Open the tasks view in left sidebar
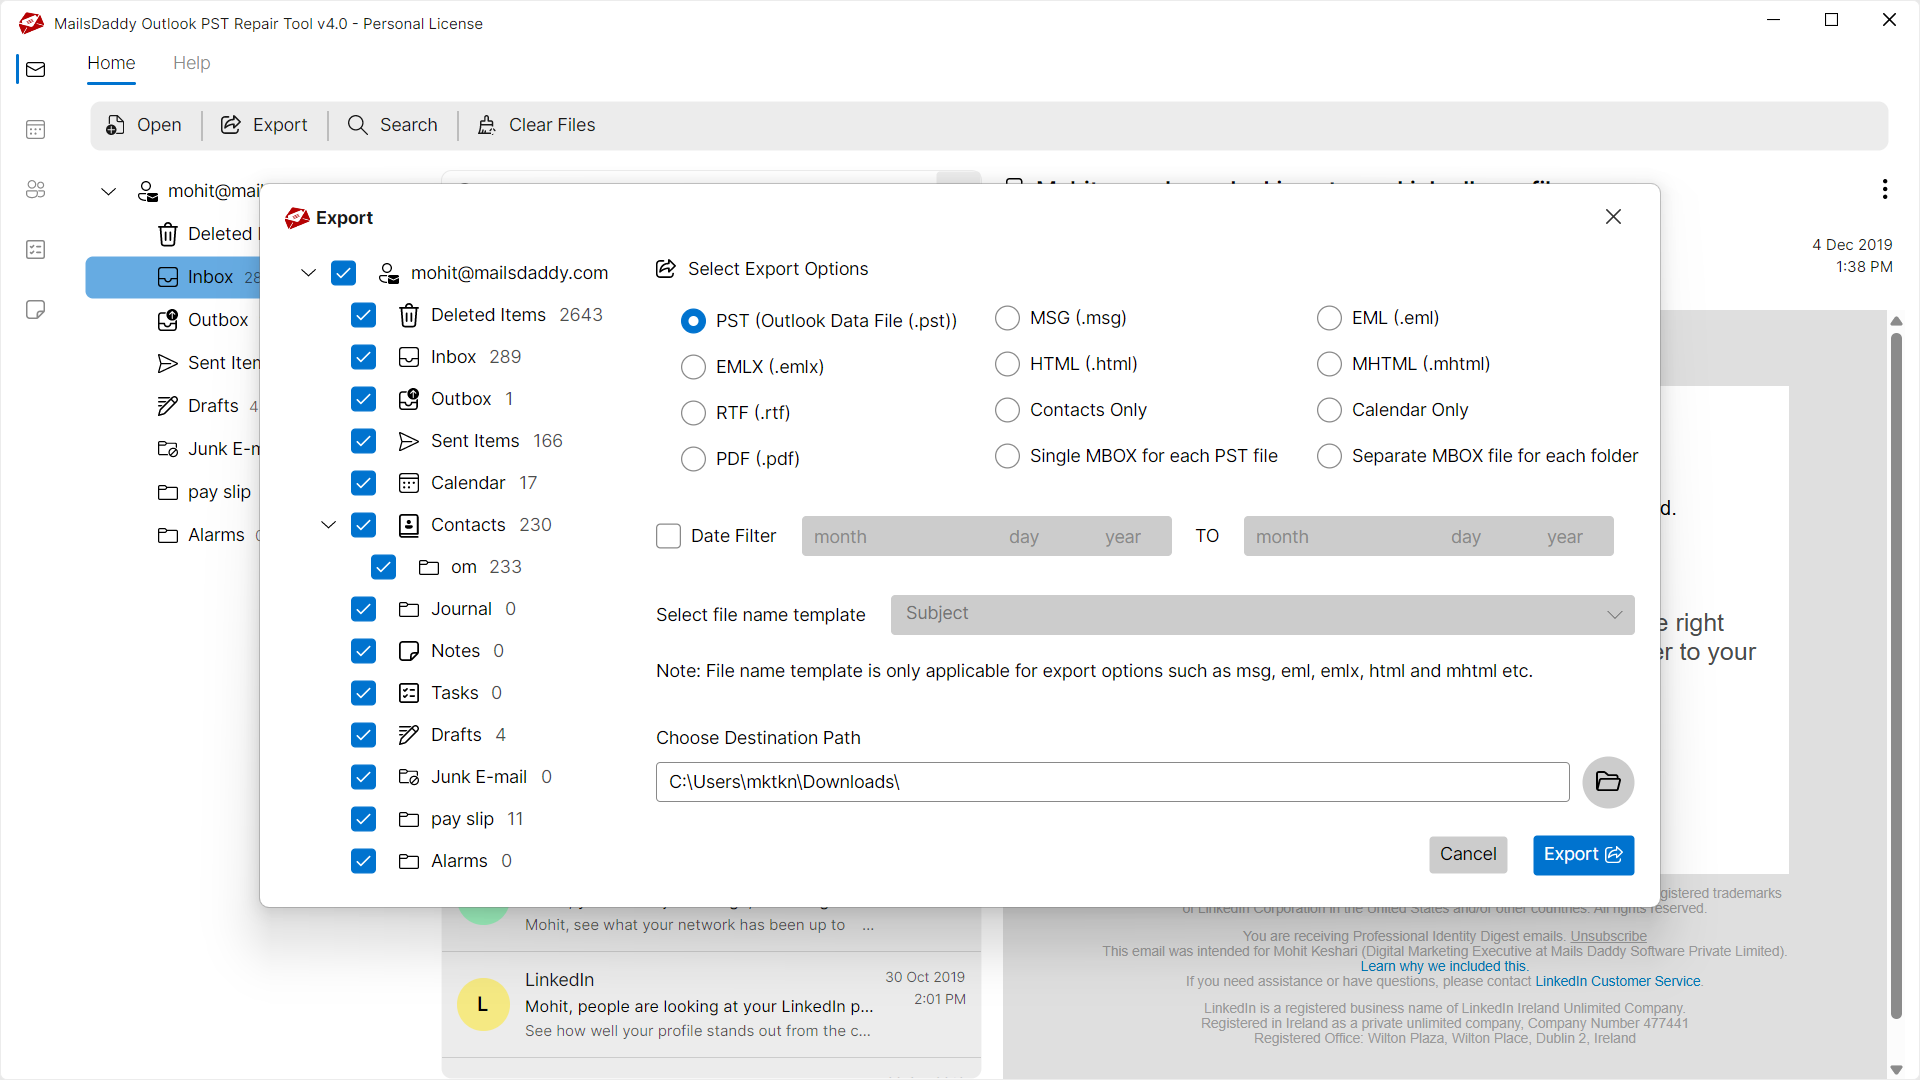Image resolution: width=1920 pixels, height=1080 pixels. tap(36, 249)
